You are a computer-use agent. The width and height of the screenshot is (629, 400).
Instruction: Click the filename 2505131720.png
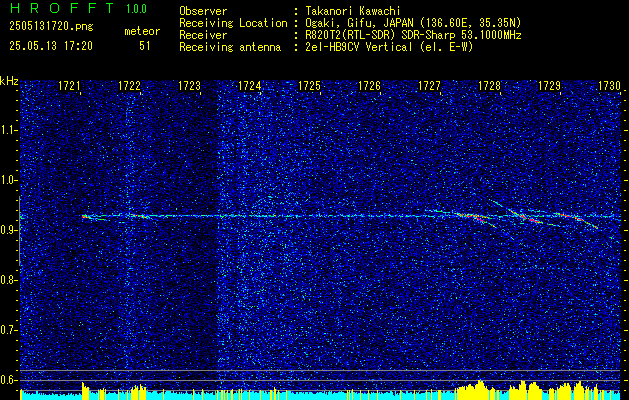point(51,27)
